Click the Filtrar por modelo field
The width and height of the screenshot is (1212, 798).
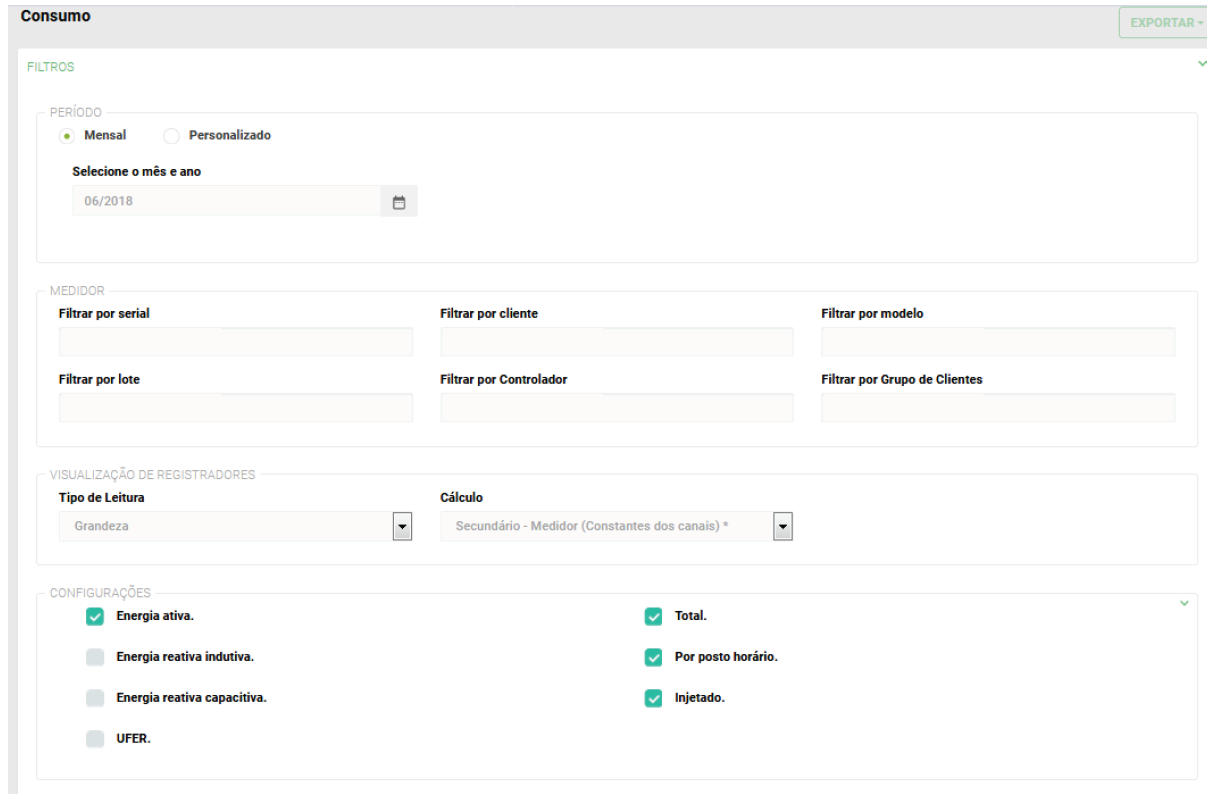pyautogui.click(x=997, y=342)
